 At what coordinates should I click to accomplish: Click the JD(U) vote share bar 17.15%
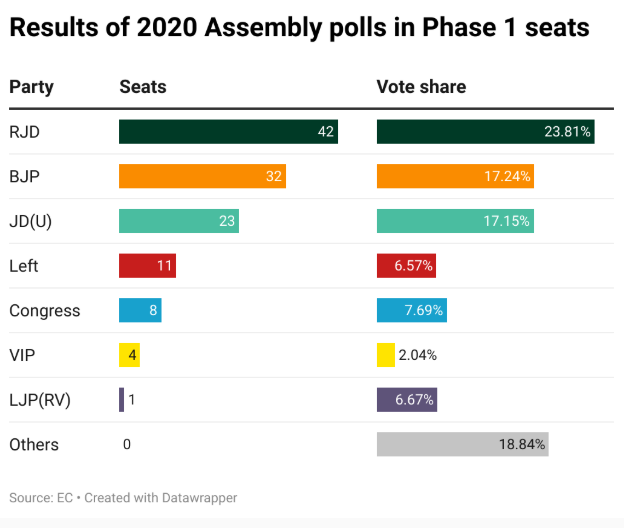click(455, 221)
